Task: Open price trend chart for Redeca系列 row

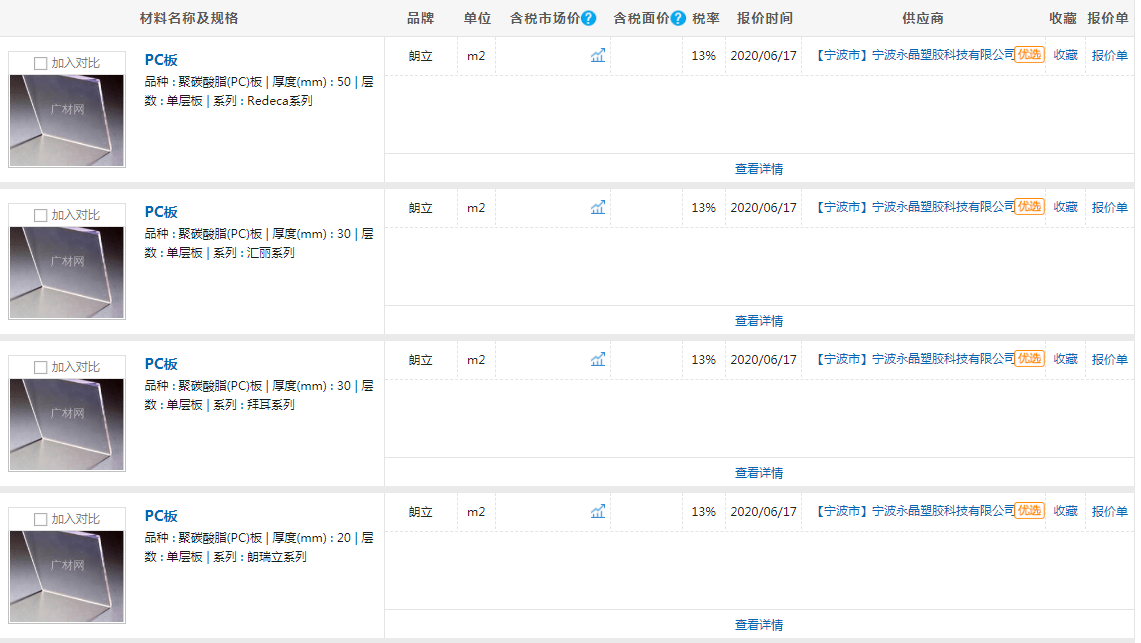Action: tap(597, 55)
